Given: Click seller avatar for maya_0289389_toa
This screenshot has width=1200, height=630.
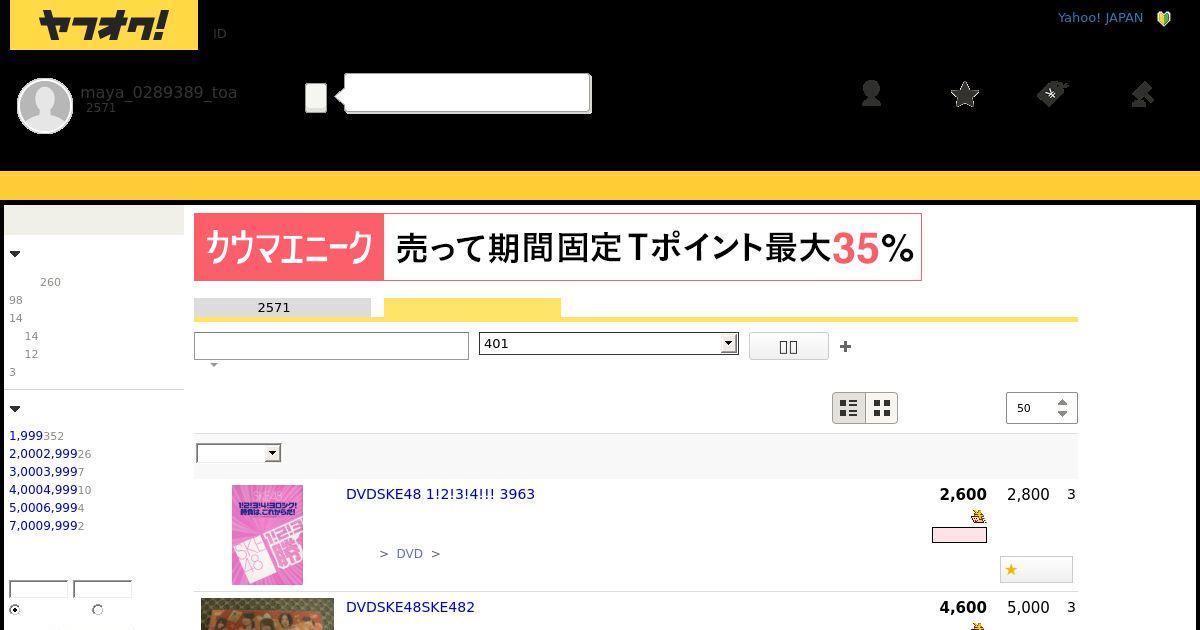Looking at the screenshot, I should click(x=45, y=105).
